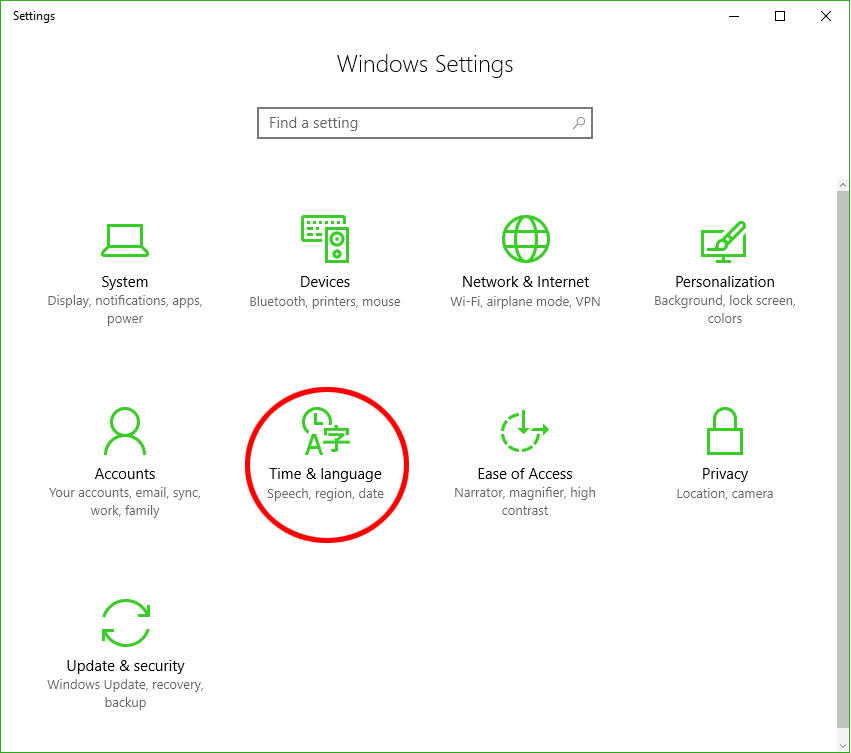Click the scrollbar down arrow
Viewport: 851px width, 753px height.
pyautogui.click(x=842, y=746)
